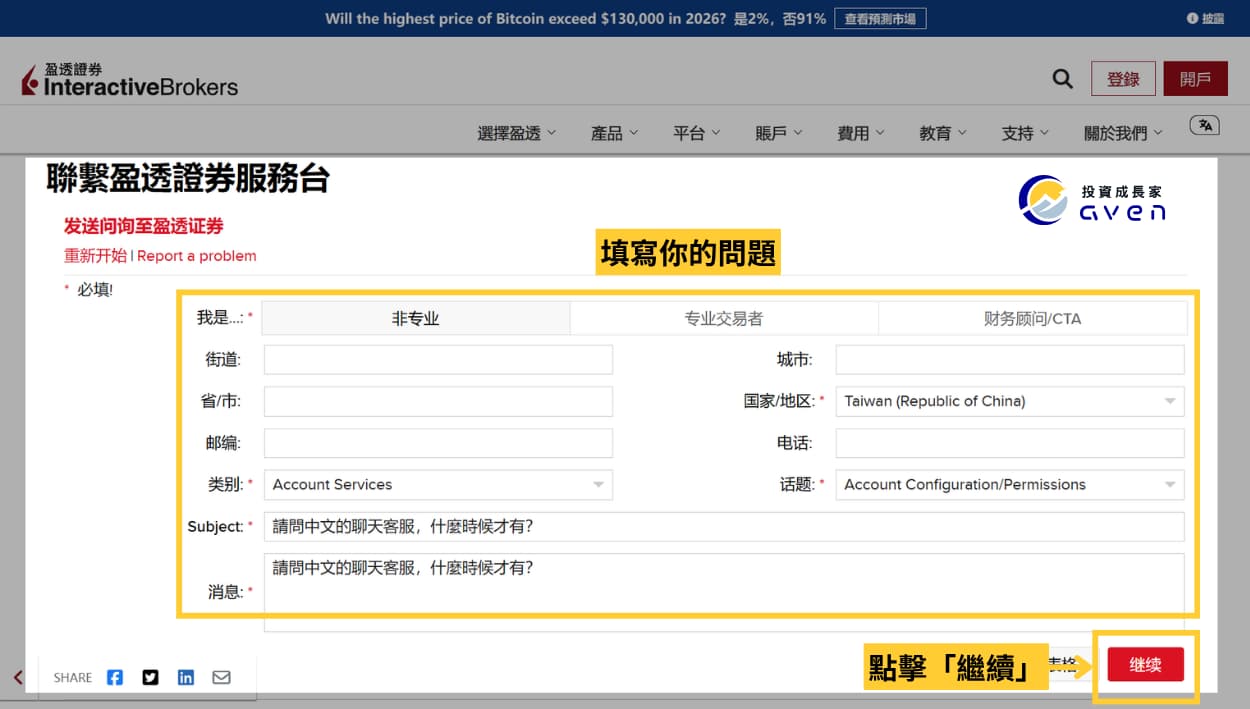Focus the 邮编 postal code field
Viewport: 1250px width, 709px height.
438,443
